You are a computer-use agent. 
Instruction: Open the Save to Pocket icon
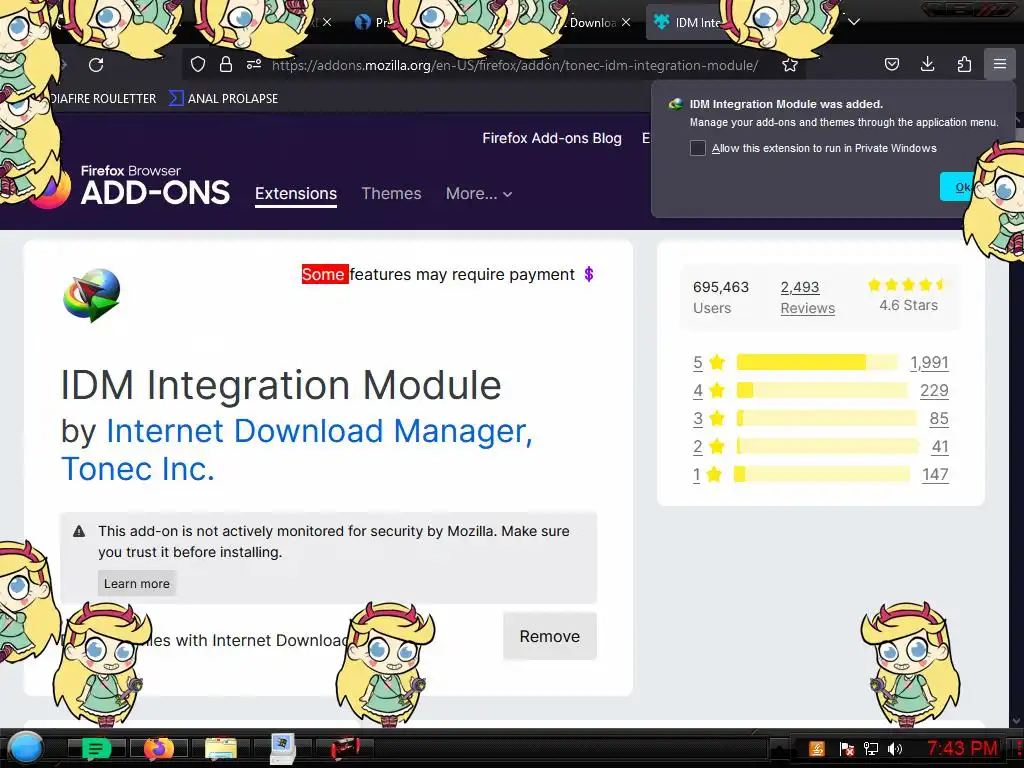click(891, 64)
